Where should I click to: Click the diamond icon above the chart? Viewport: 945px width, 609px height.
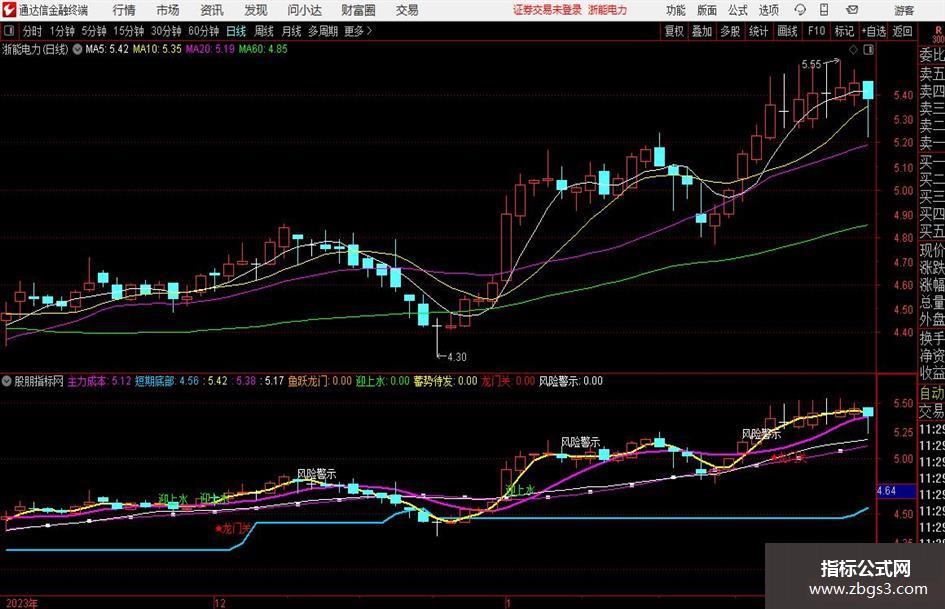coord(853,50)
